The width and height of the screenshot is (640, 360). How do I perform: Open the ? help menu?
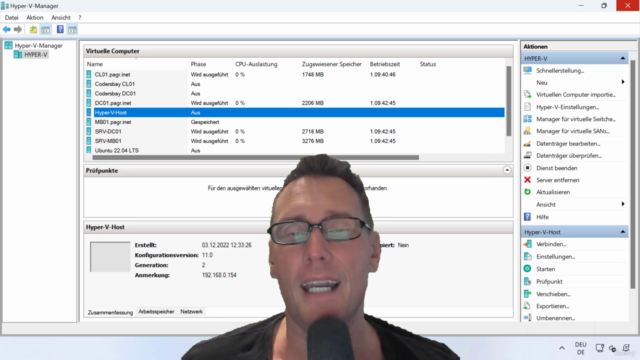(x=80, y=18)
